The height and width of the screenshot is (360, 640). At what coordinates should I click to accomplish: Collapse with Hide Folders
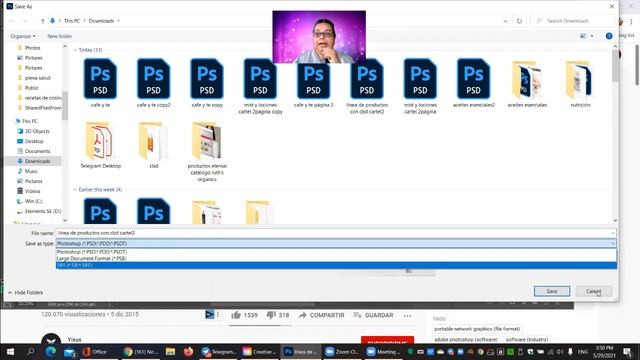[x=25, y=293]
